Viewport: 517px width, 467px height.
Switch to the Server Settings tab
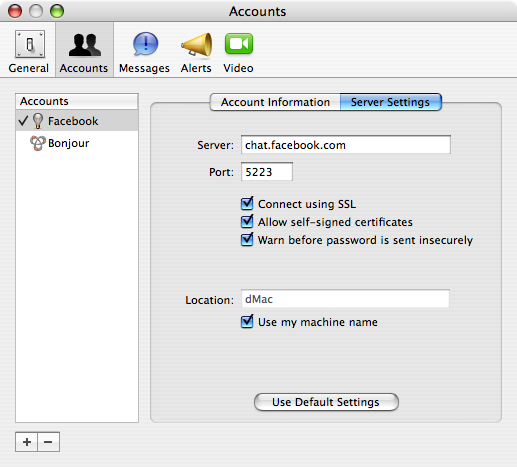click(391, 102)
